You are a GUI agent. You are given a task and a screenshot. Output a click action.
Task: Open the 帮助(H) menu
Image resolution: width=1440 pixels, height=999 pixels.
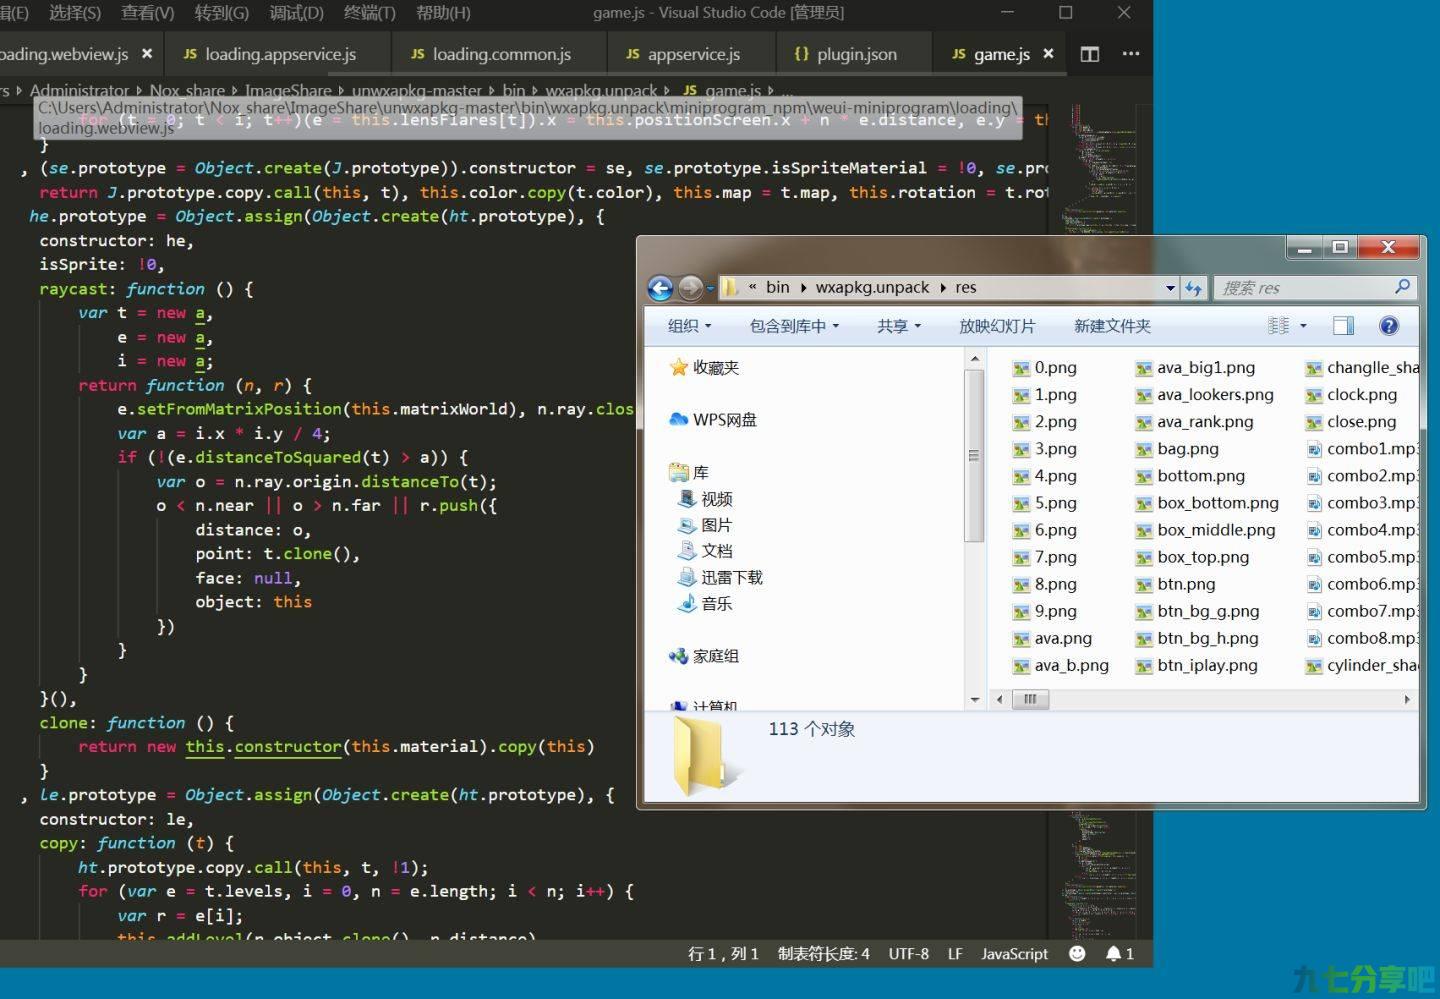[x=443, y=13]
